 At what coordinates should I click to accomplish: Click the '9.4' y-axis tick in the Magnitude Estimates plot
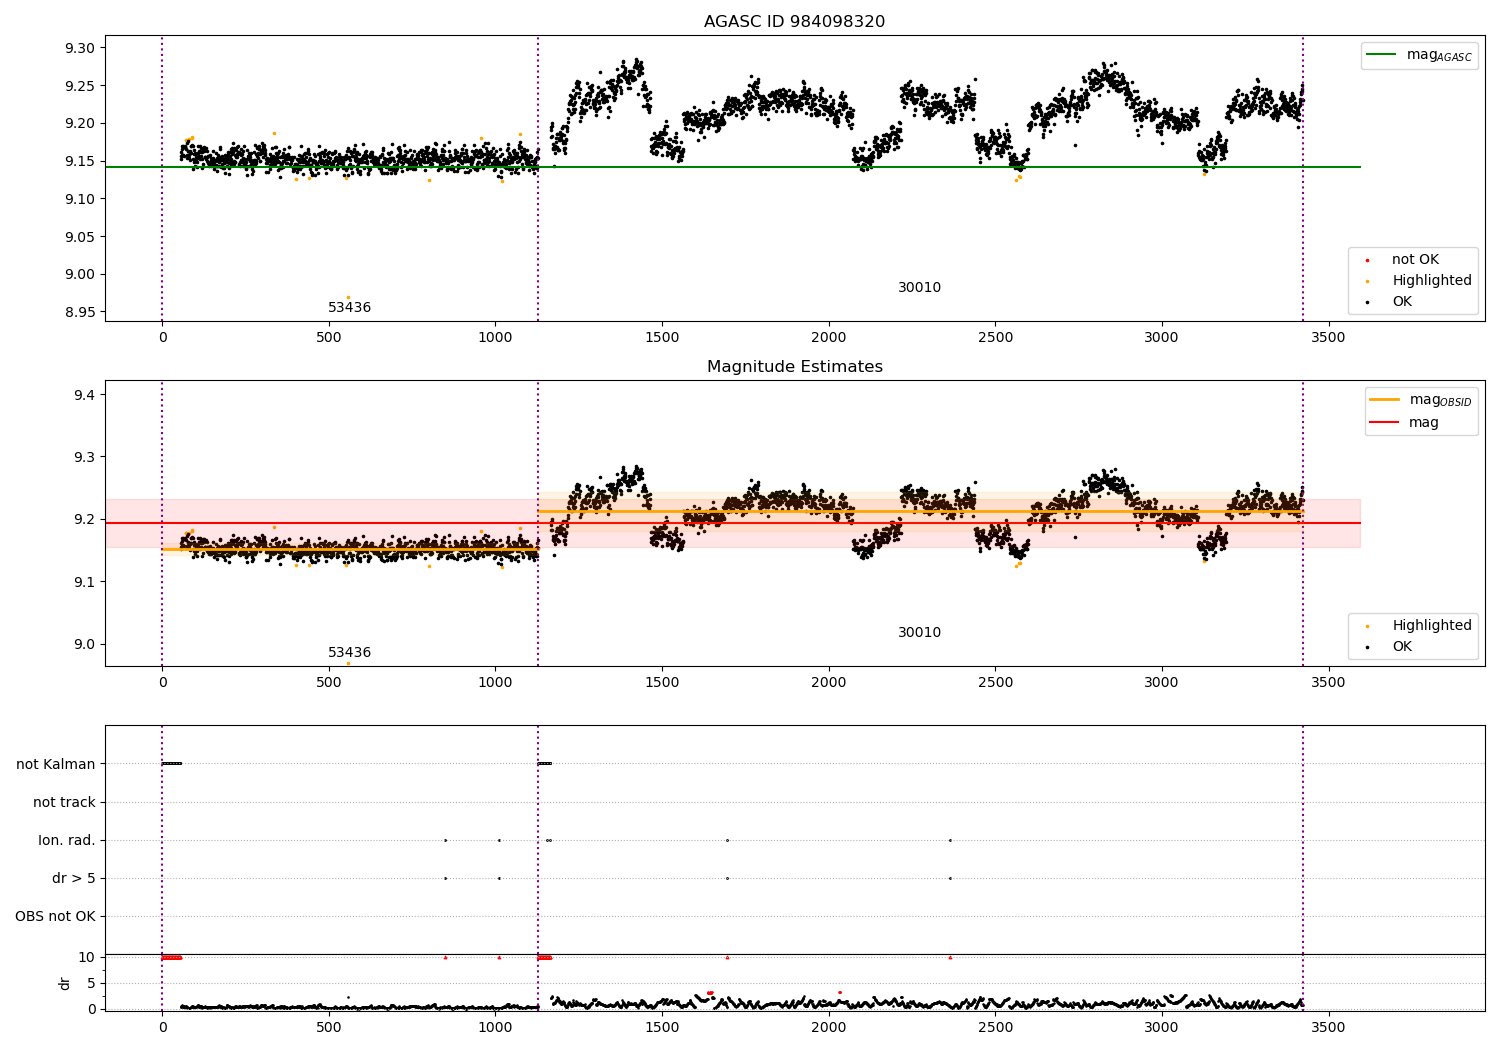tap(84, 395)
